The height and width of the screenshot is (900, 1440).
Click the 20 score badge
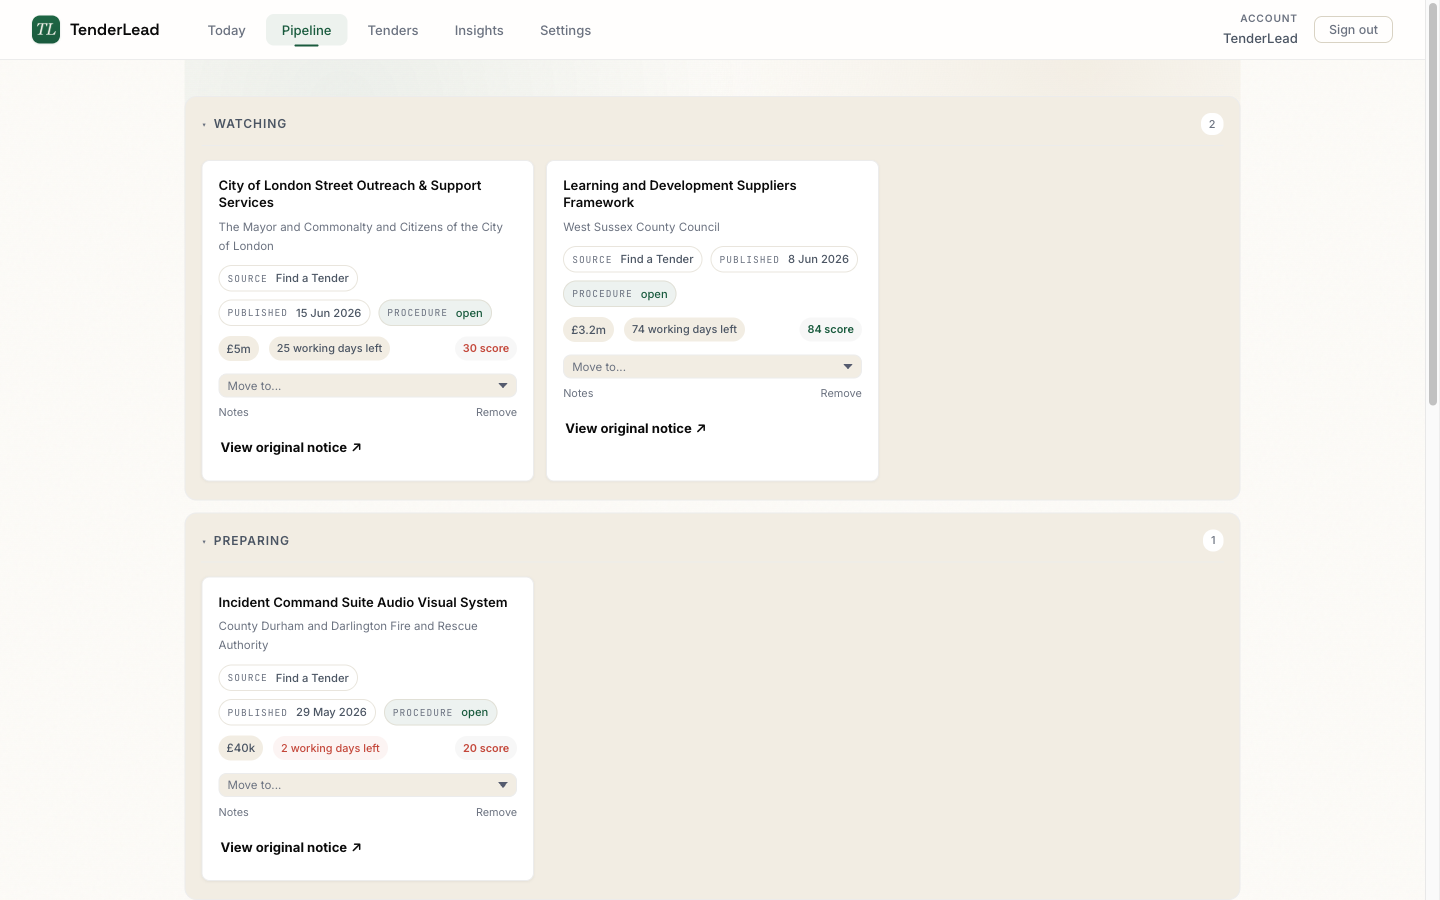486,748
